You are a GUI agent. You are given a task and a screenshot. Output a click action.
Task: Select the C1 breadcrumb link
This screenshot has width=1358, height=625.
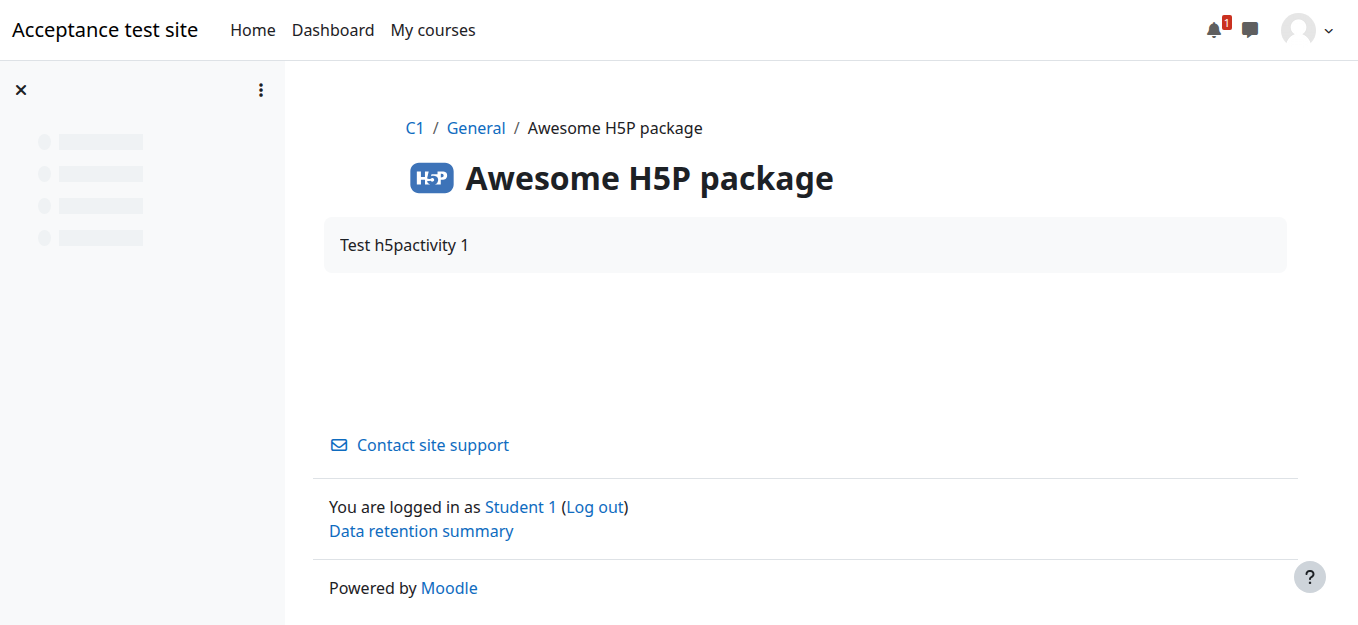[x=414, y=128]
